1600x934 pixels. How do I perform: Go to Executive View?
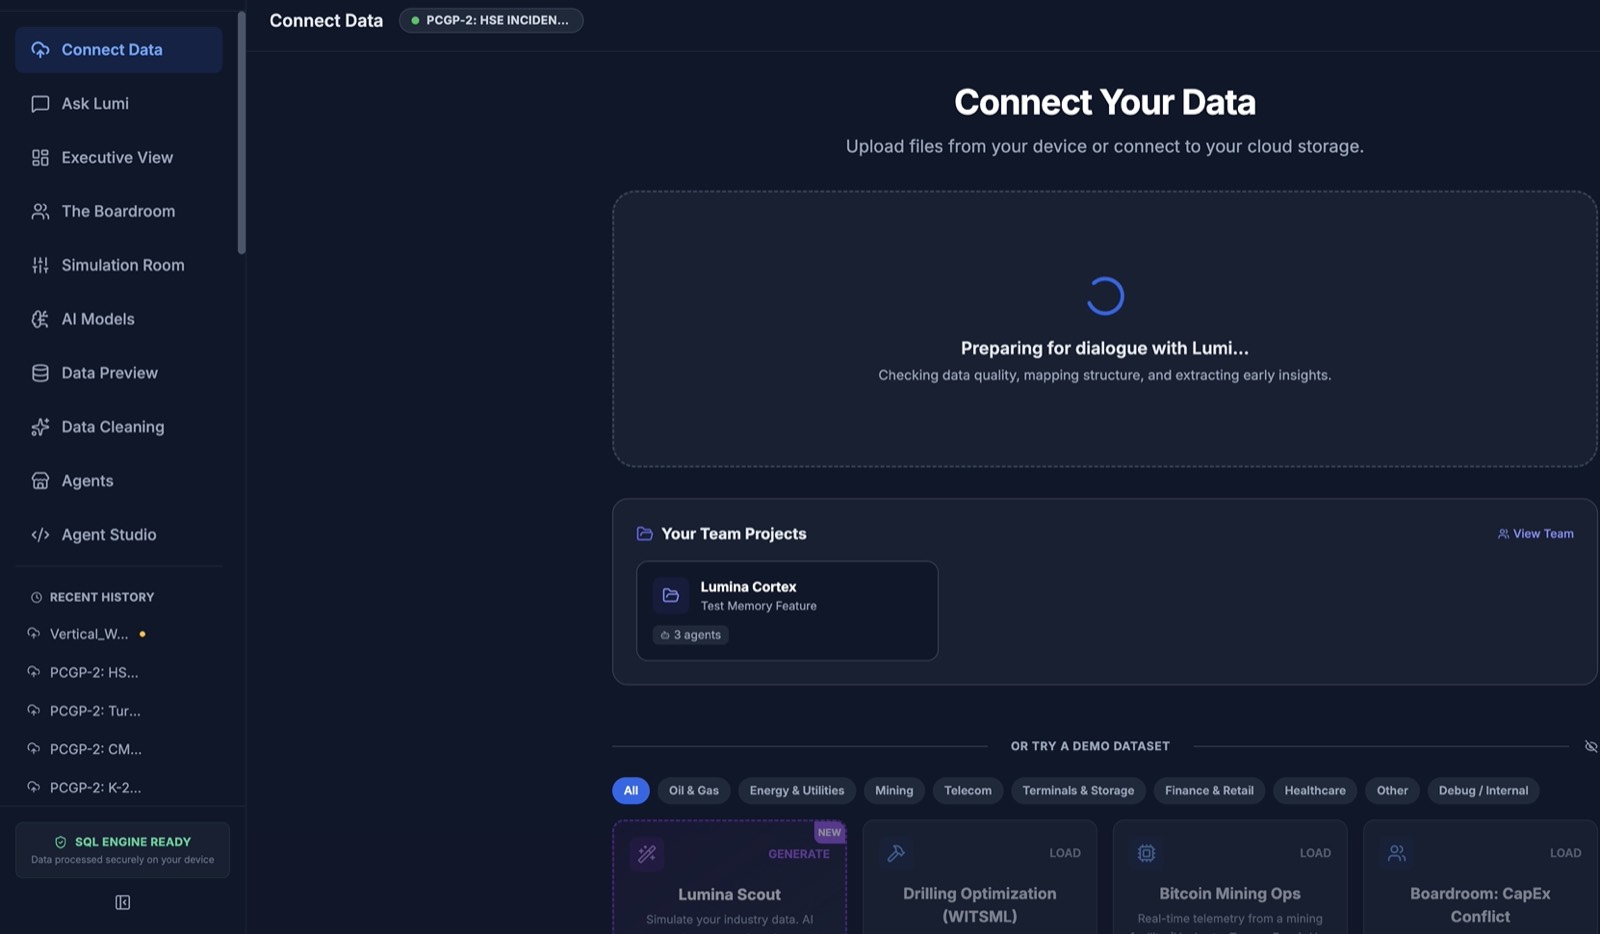click(x=118, y=158)
